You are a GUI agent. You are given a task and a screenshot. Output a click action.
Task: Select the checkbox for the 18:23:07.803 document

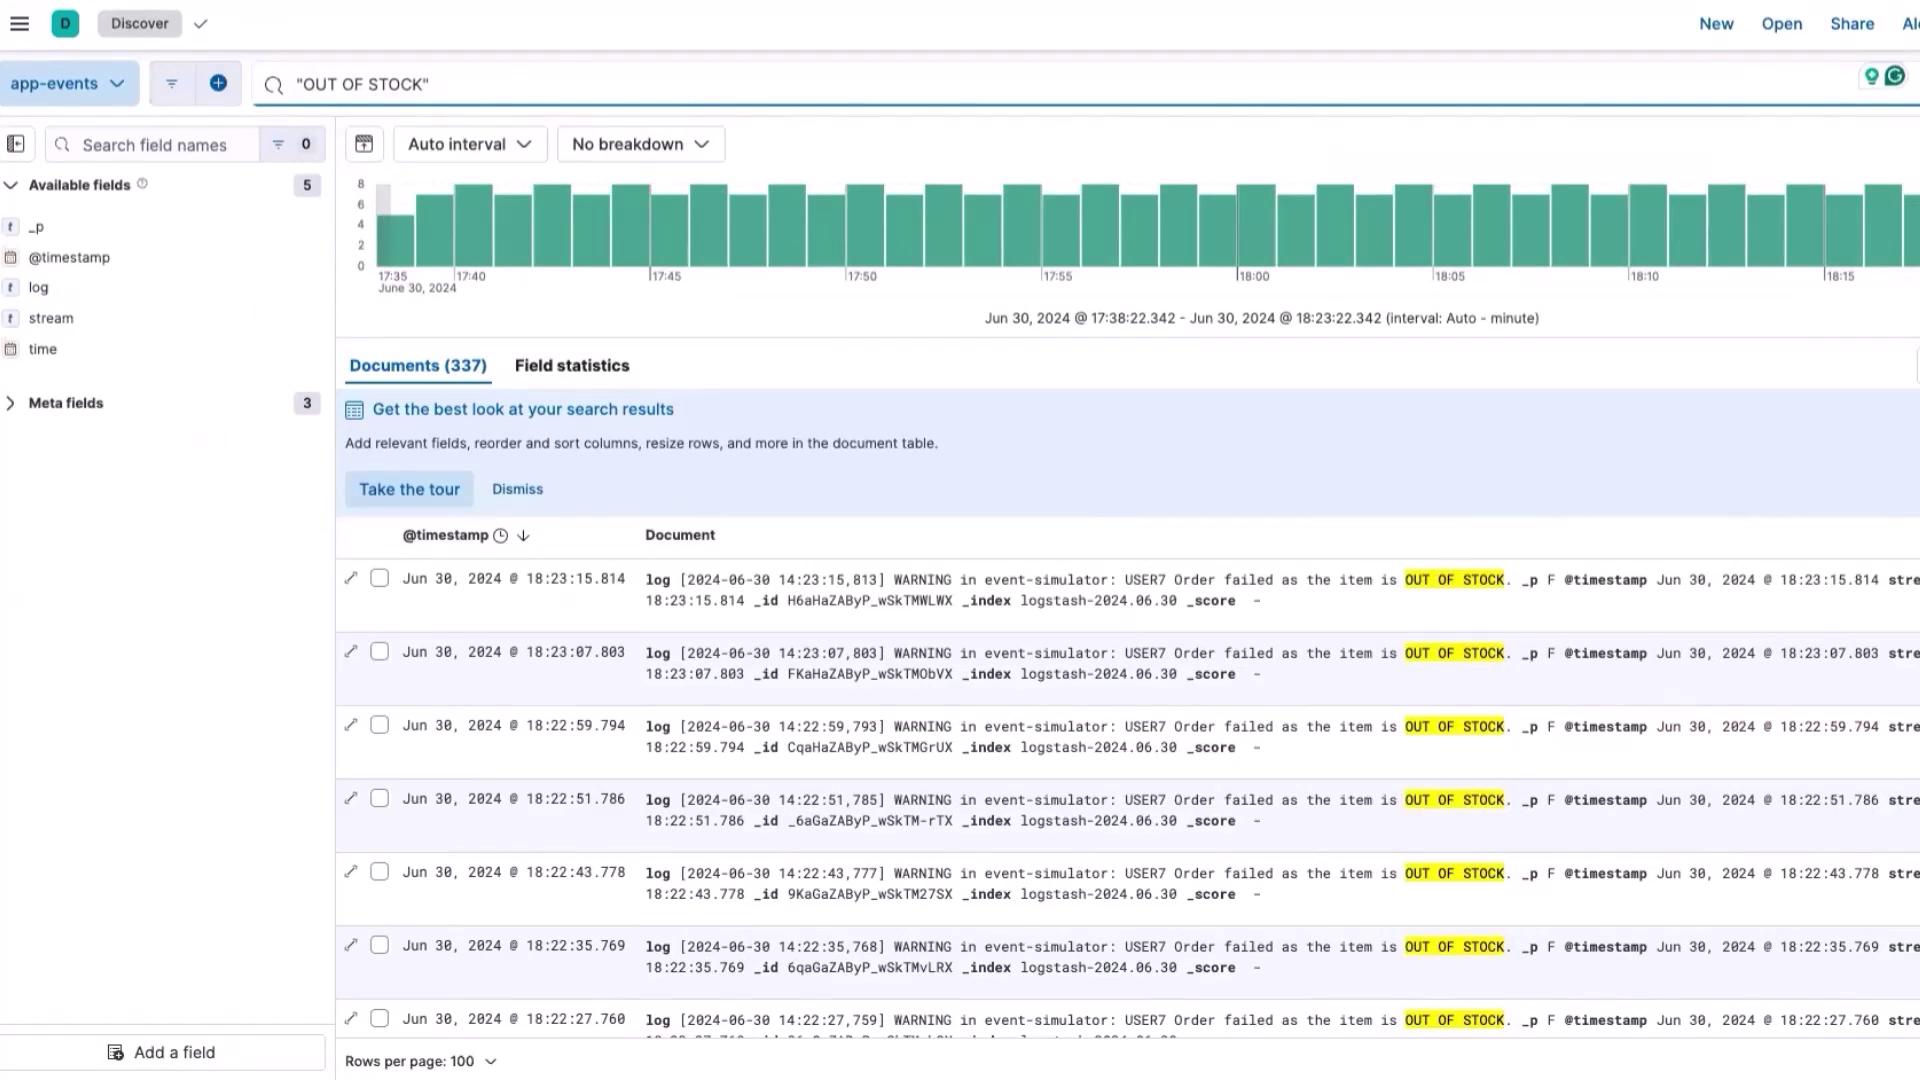click(x=379, y=652)
